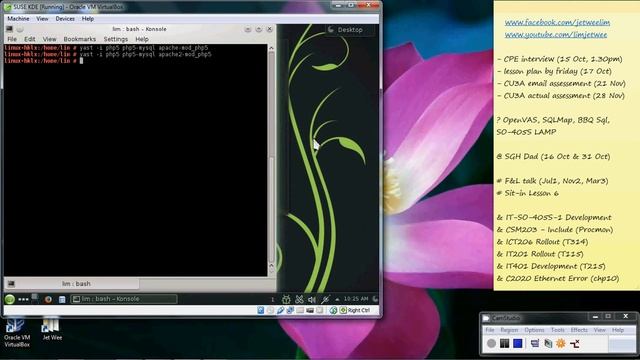The image size is (640, 360).
Task: Open CamStudio Tools menu
Action: [x=558, y=330]
